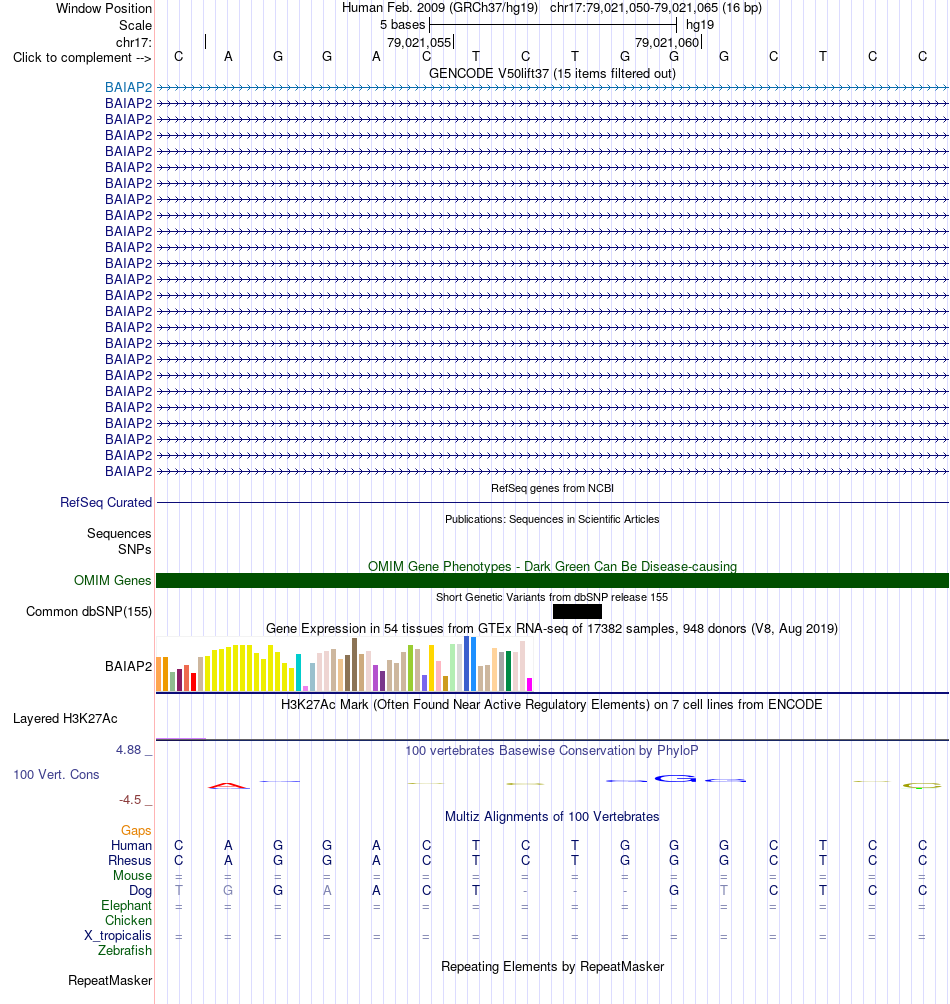This screenshot has height=1004, width=950.
Task: Open the H3K27Ac Mark track title
Action: [552, 705]
